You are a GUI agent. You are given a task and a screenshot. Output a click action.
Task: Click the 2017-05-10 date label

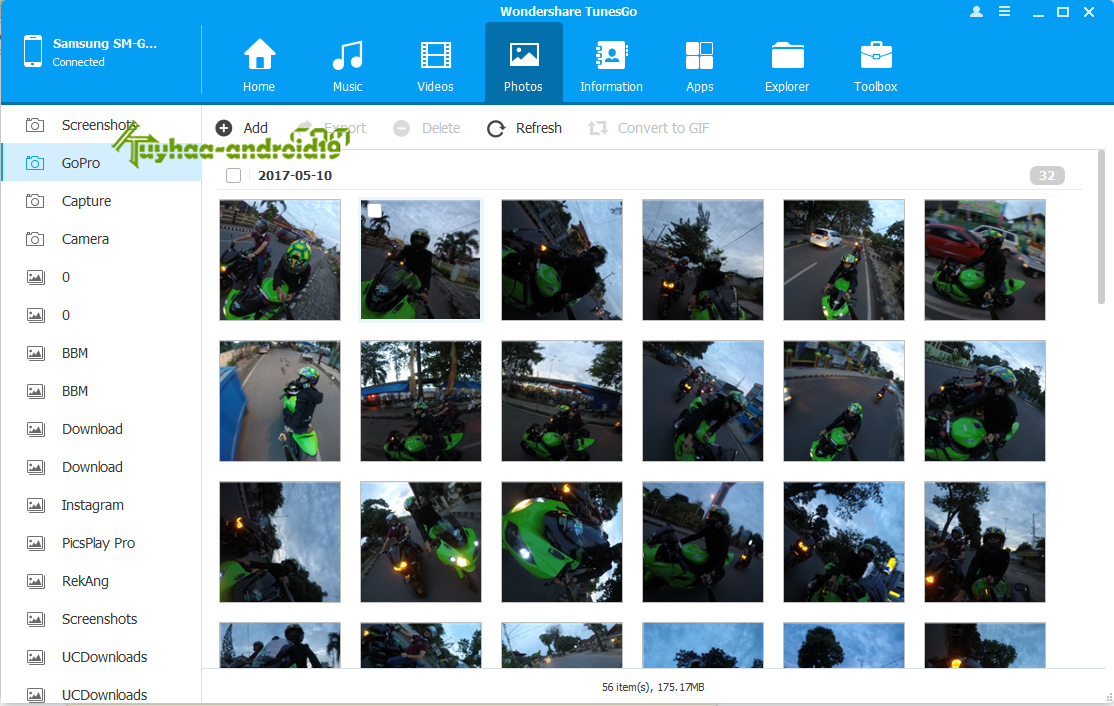tap(295, 175)
